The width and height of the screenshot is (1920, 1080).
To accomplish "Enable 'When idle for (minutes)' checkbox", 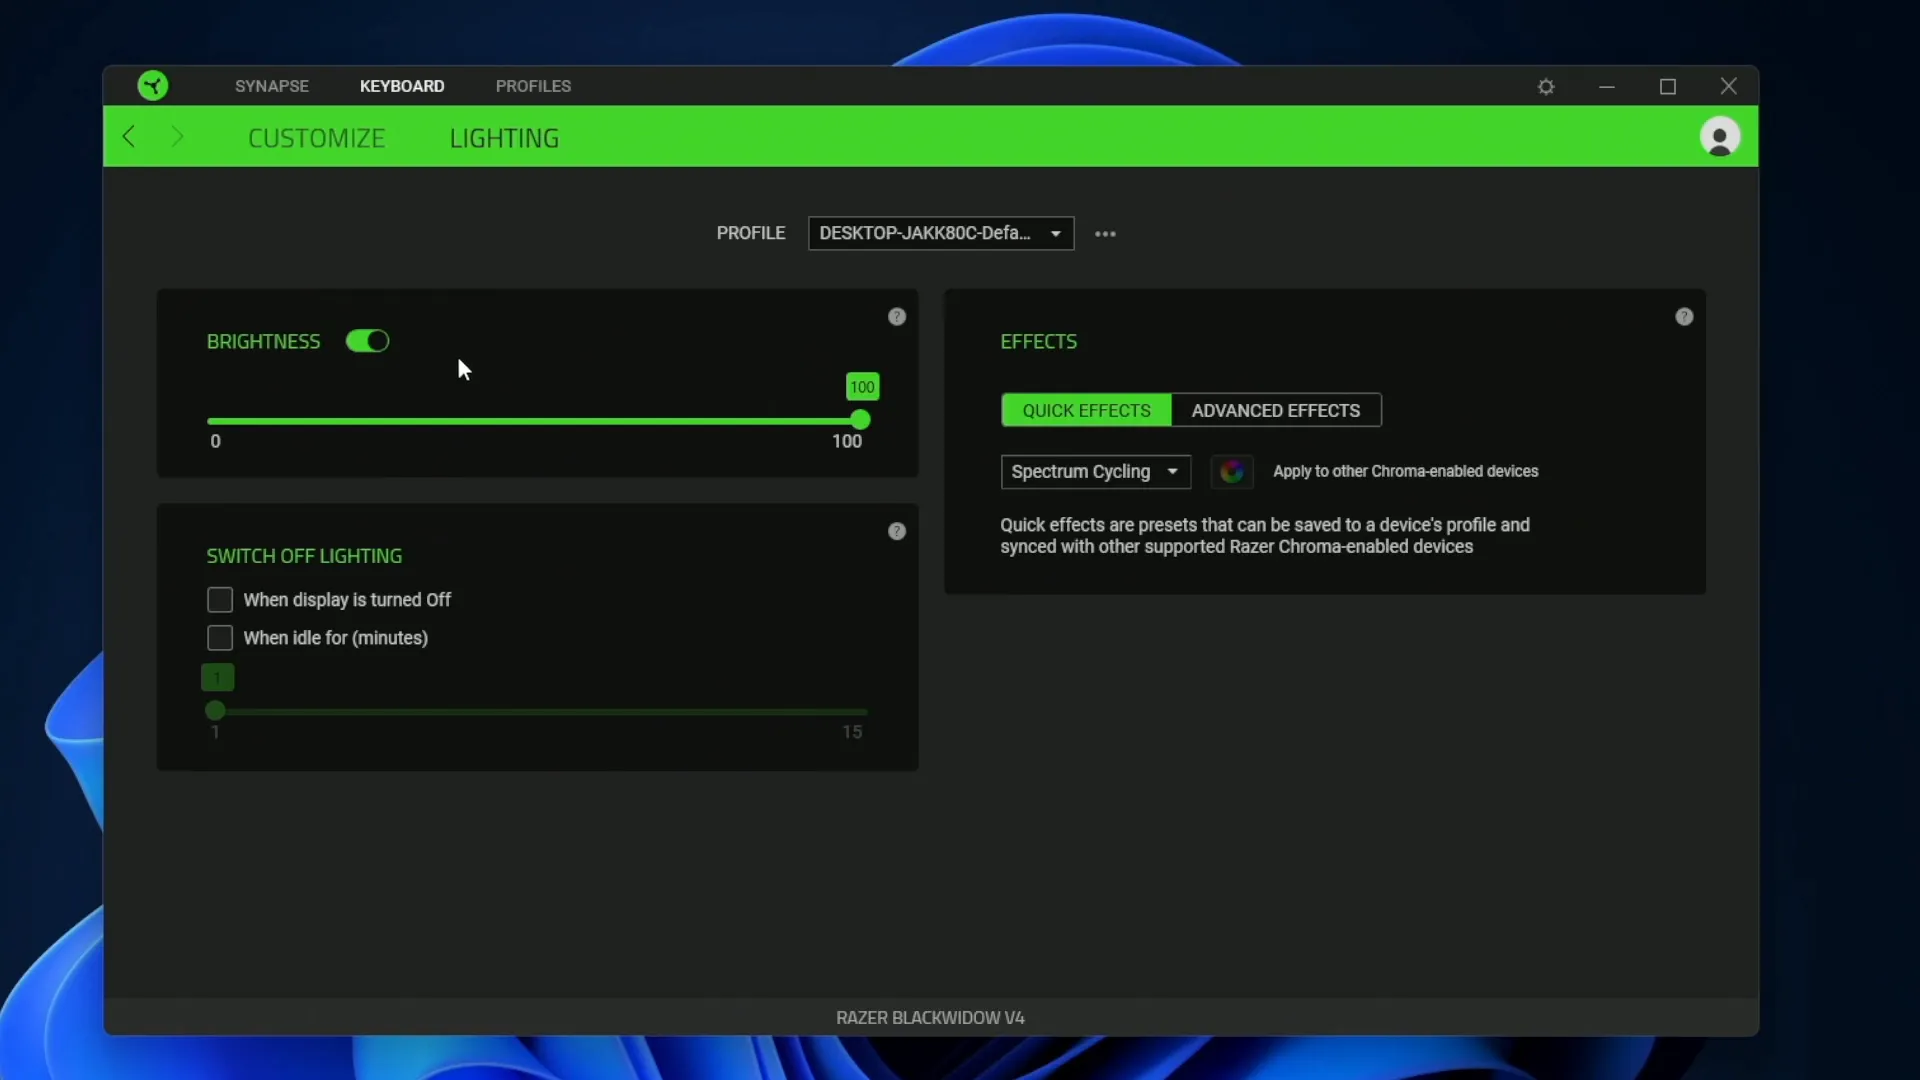I will [x=220, y=638].
